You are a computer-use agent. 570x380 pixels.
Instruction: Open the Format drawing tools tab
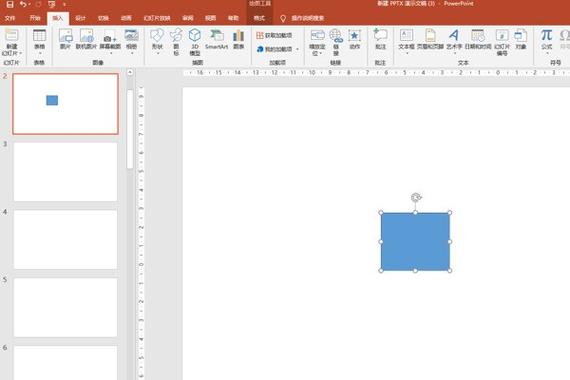259,18
